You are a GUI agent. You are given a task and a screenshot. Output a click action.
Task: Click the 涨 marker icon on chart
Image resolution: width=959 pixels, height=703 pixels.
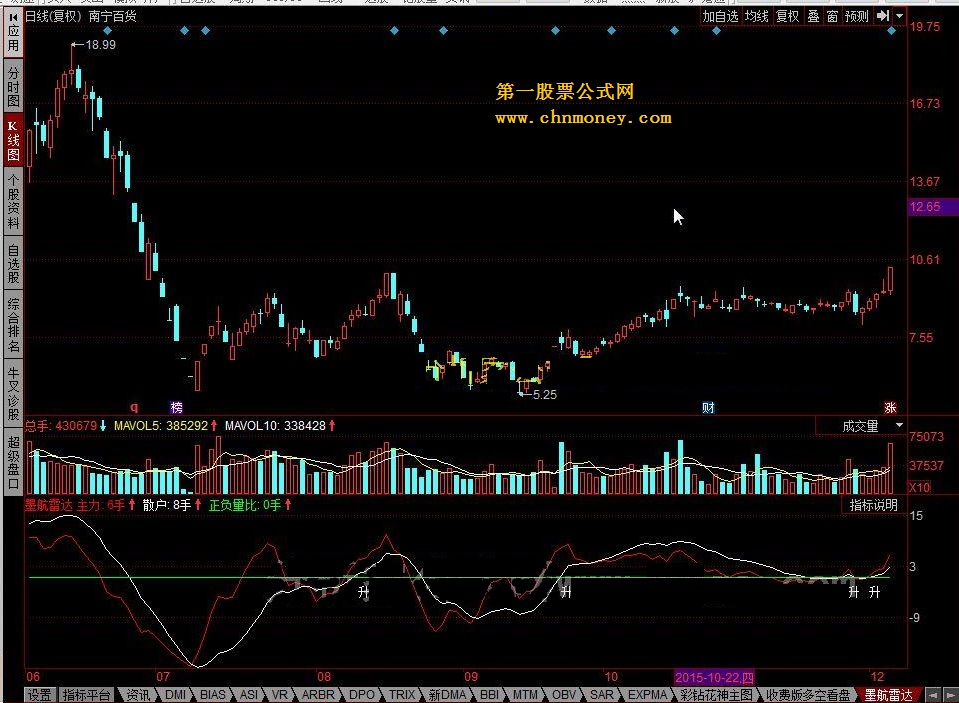[890, 407]
